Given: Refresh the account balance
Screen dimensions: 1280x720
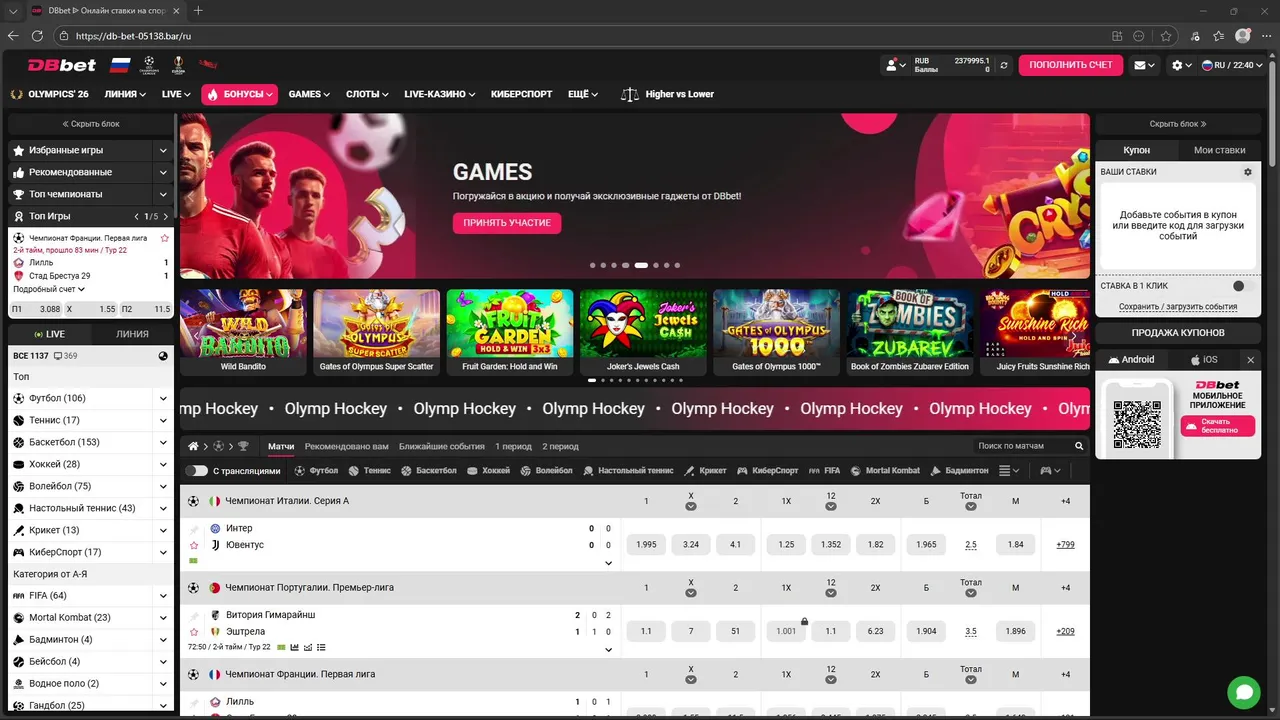Looking at the screenshot, I should 1003,65.
